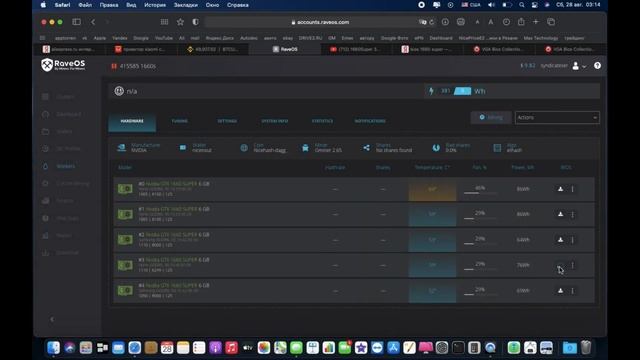Open the Actions dropdown
The width and height of the screenshot is (640, 360).
(557, 118)
